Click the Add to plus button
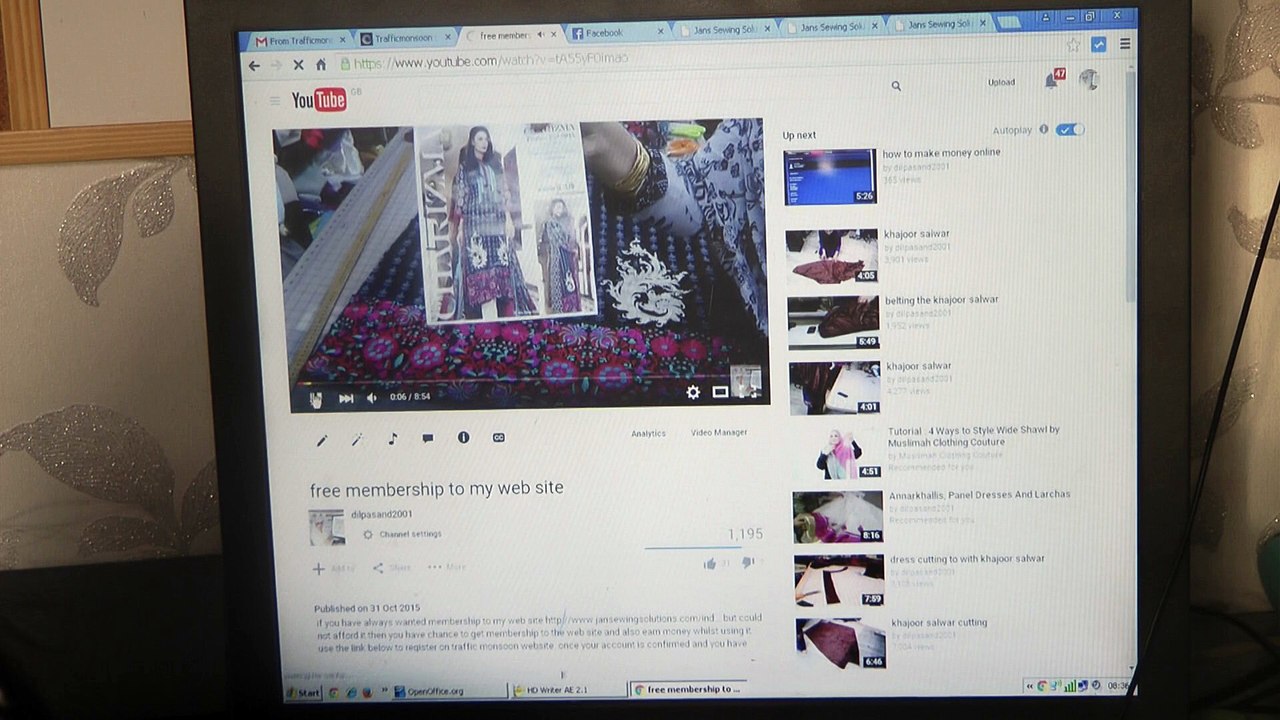The image size is (1280, 720). click(334, 569)
